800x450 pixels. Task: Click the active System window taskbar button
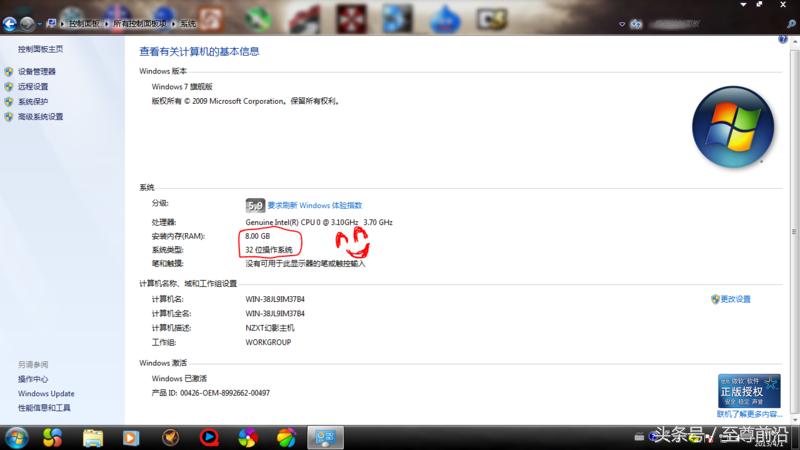coord(325,438)
